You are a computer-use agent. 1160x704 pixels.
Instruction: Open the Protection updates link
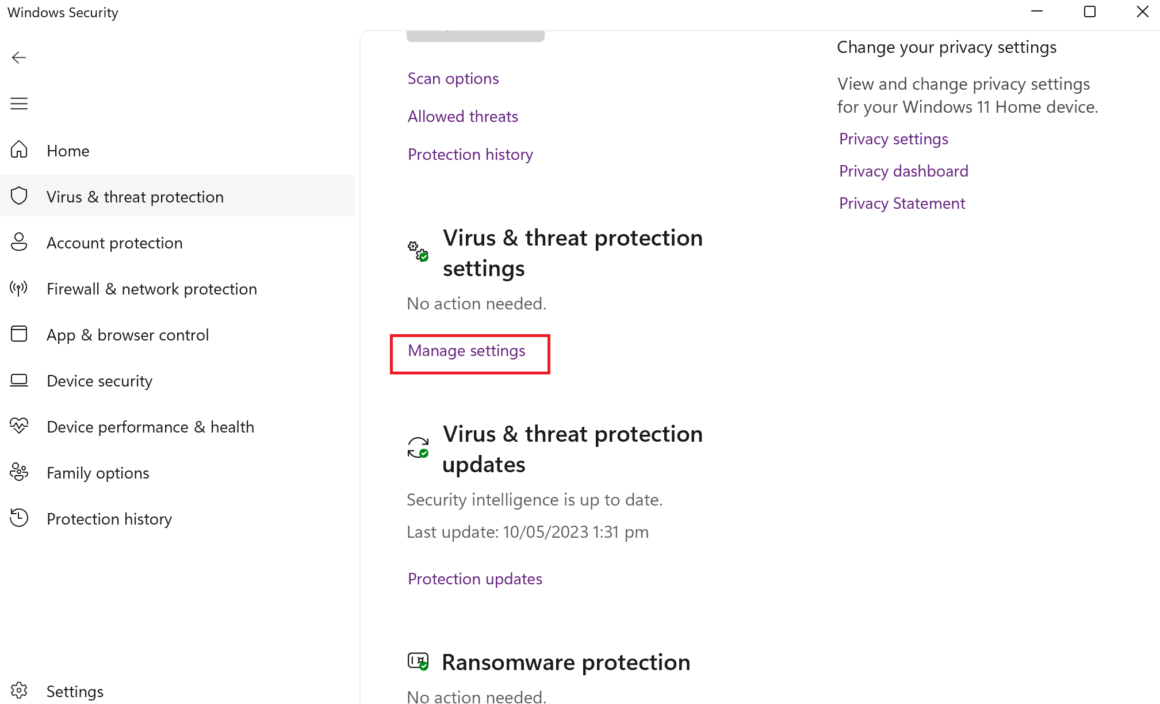click(x=475, y=579)
